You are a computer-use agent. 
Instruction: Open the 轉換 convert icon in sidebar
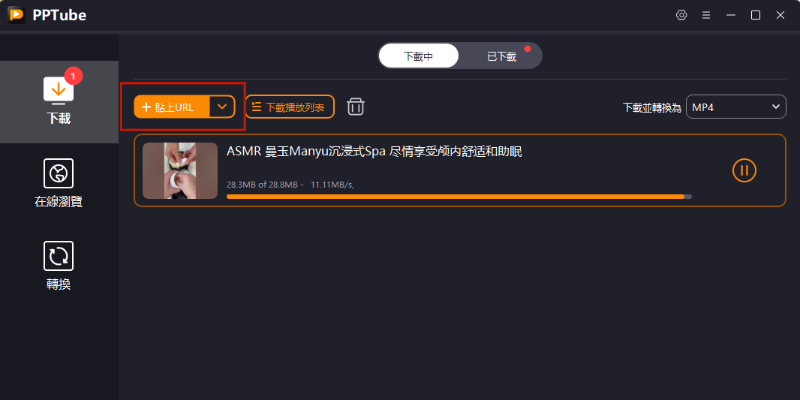[59, 256]
